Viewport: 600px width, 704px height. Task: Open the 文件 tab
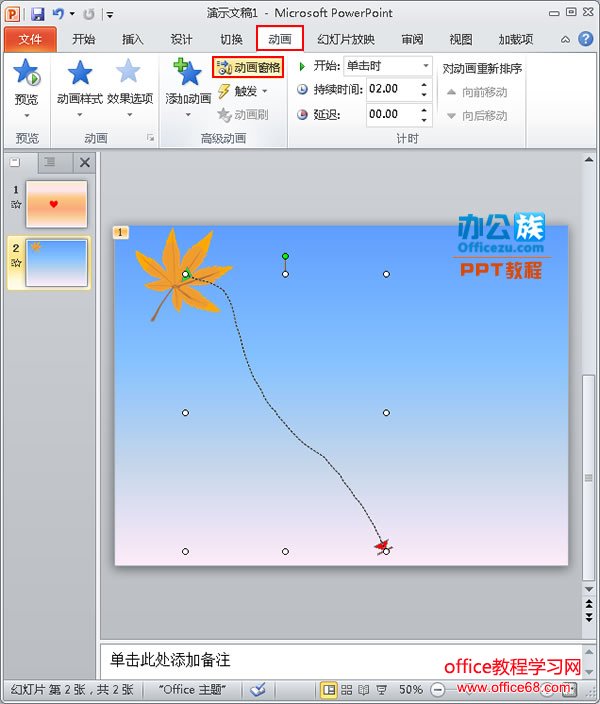[x=30, y=40]
